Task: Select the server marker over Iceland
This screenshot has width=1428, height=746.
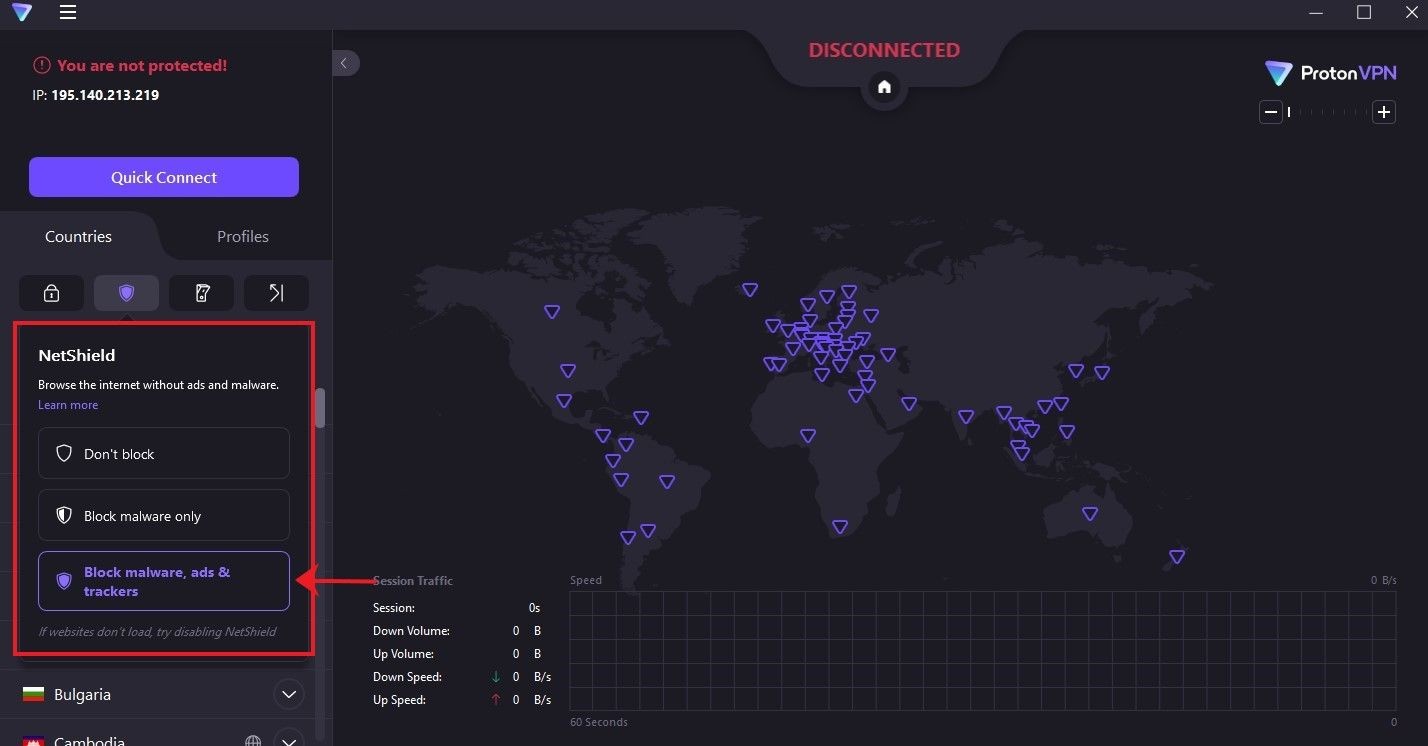Action: [750, 290]
